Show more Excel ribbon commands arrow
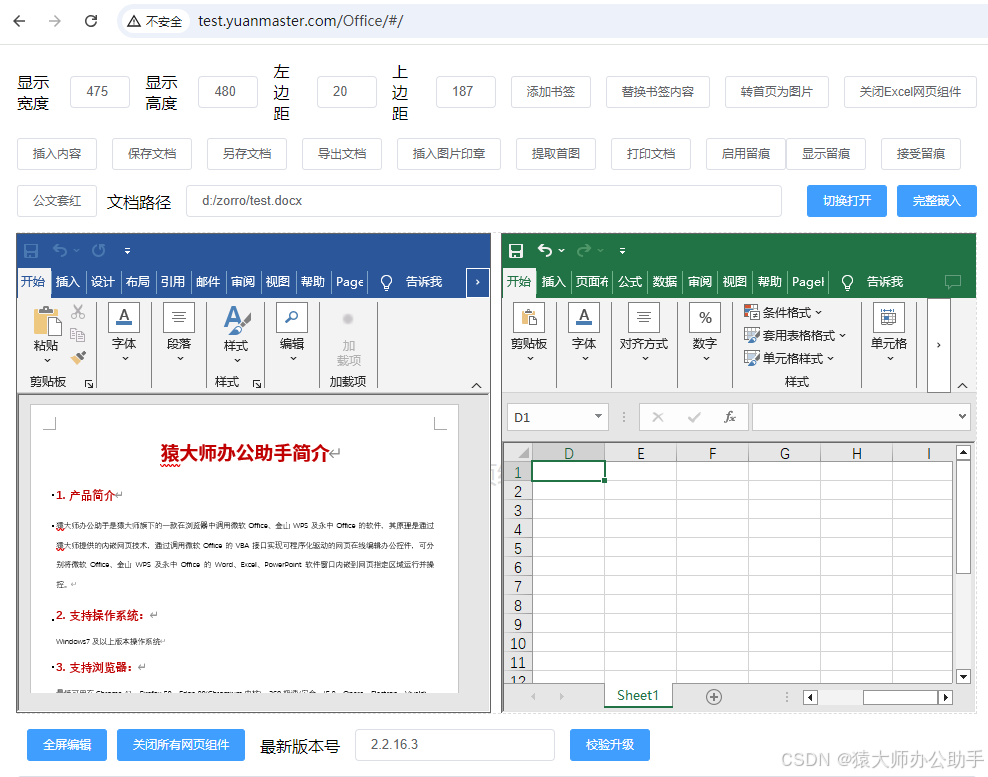 (x=939, y=345)
